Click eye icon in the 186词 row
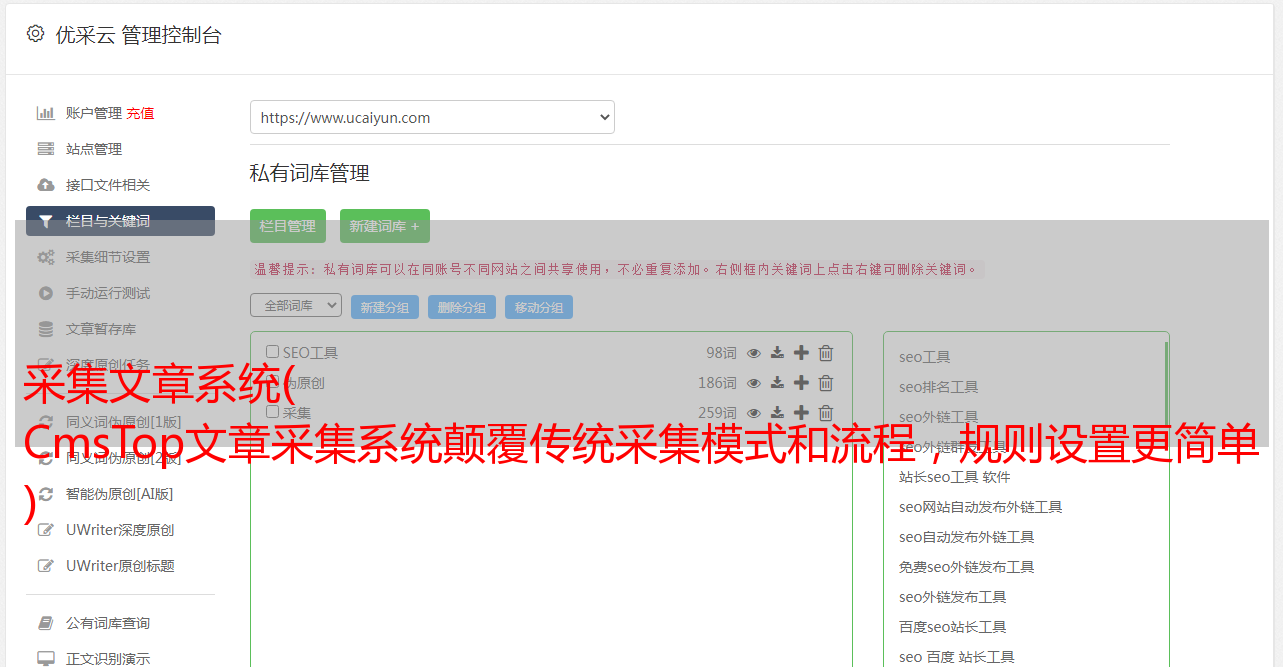 point(754,383)
